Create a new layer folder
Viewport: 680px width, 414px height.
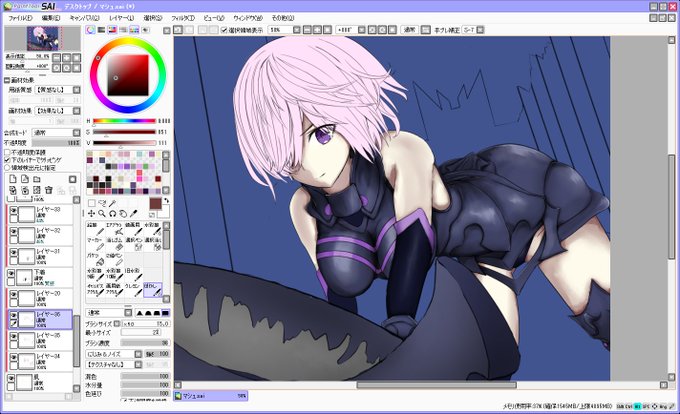pos(37,179)
